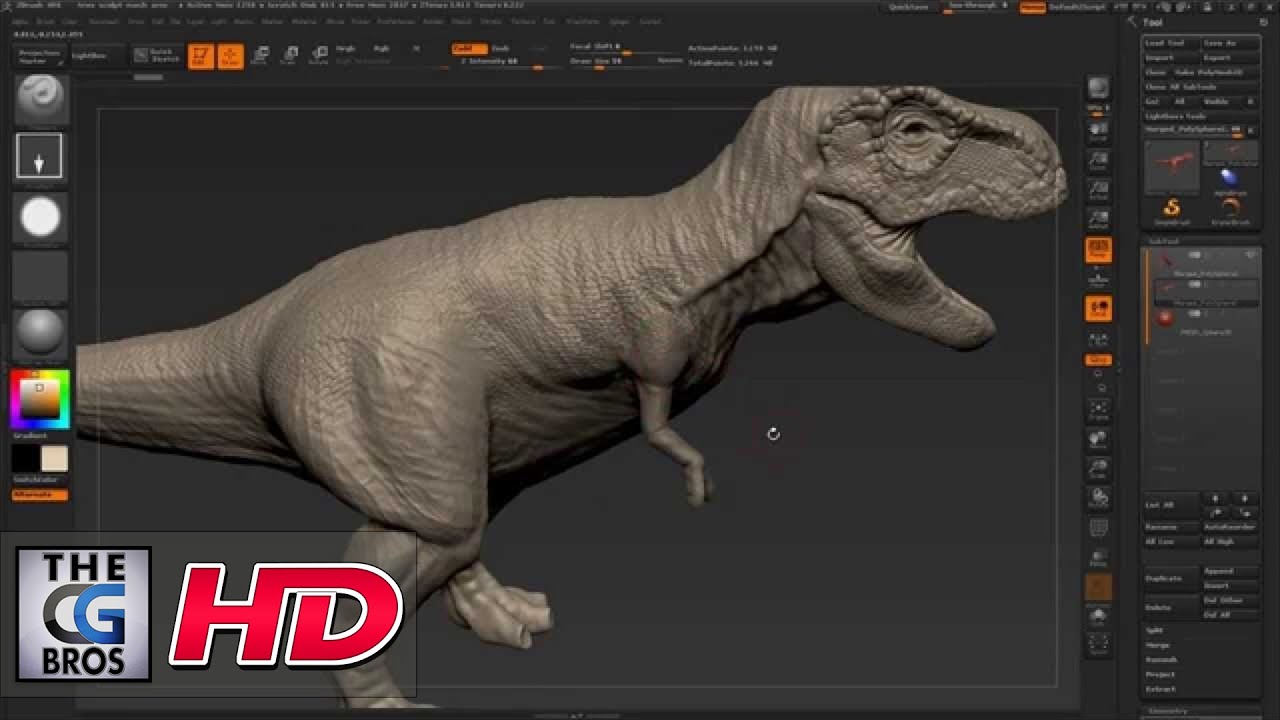Click Make PolyMesh3D button
This screenshot has width=1280, height=720.
(1215, 72)
